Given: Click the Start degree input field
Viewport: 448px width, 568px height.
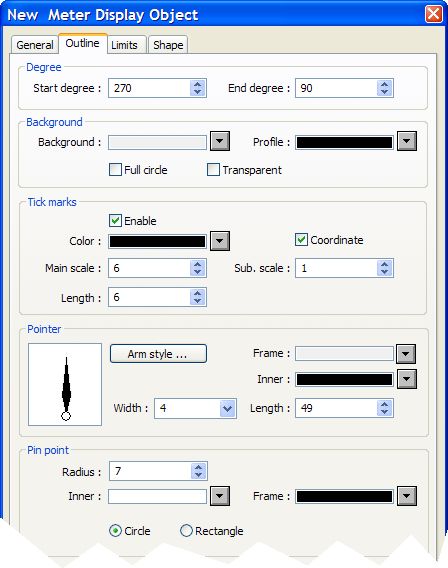Looking at the screenshot, I should pos(149,88).
